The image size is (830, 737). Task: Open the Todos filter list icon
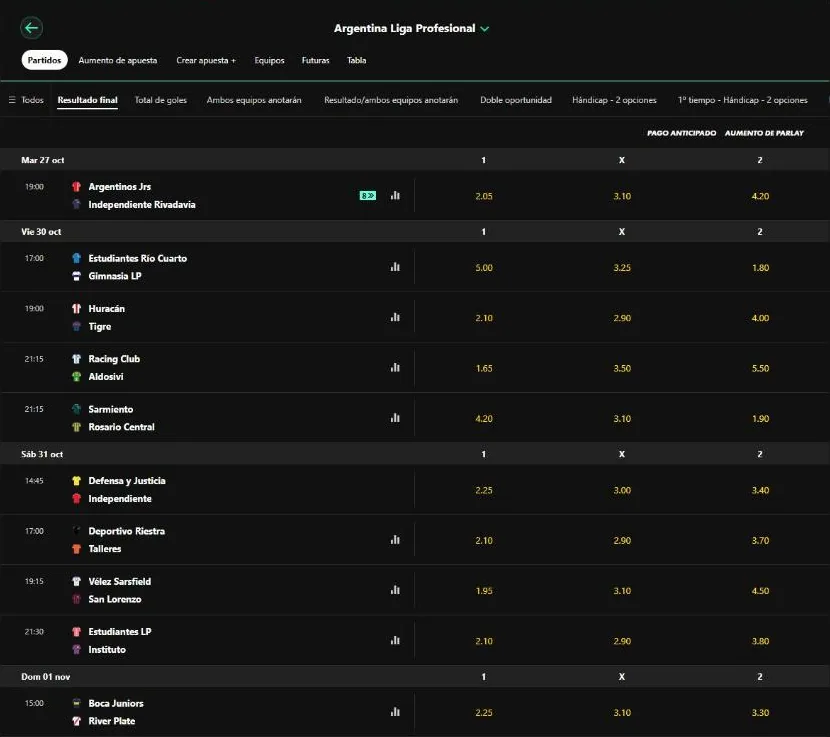pyautogui.click(x=12, y=100)
